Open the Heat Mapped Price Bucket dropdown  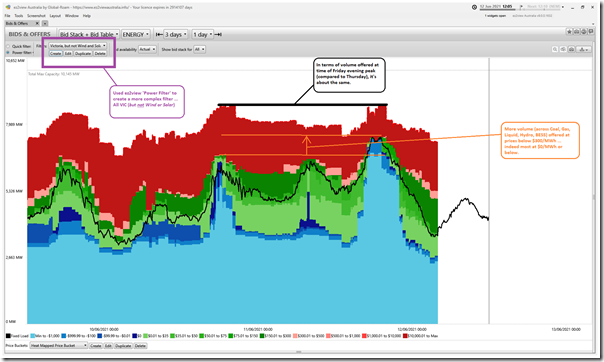[x=59, y=346]
